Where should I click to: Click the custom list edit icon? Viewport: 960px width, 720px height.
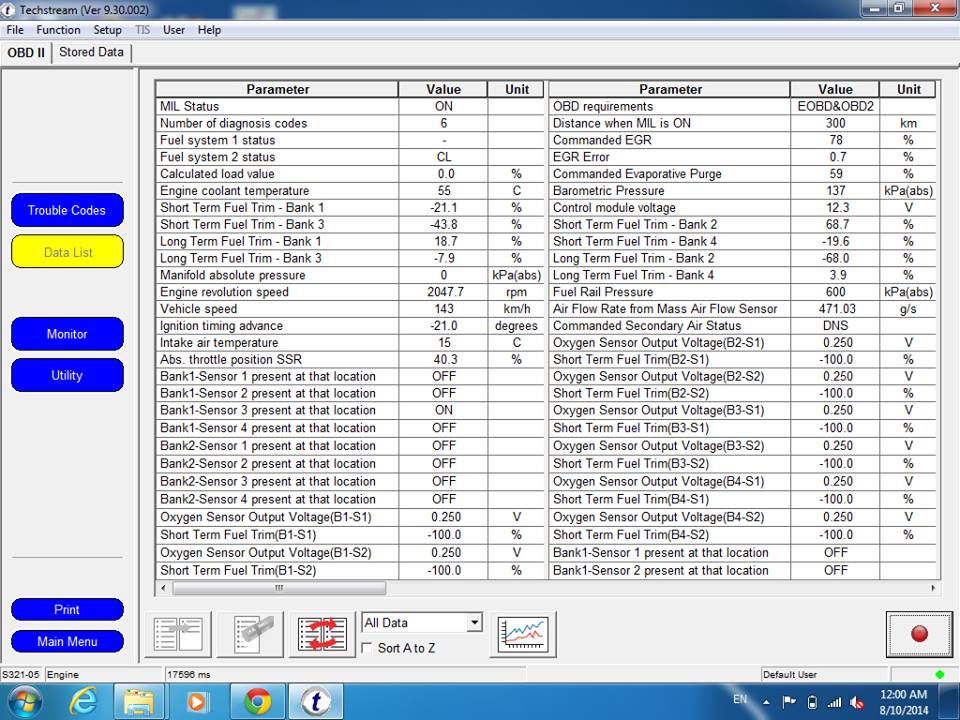(x=251, y=634)
